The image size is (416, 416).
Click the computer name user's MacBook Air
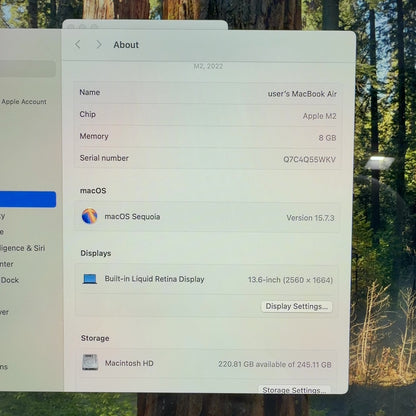[x=302, y=94]
